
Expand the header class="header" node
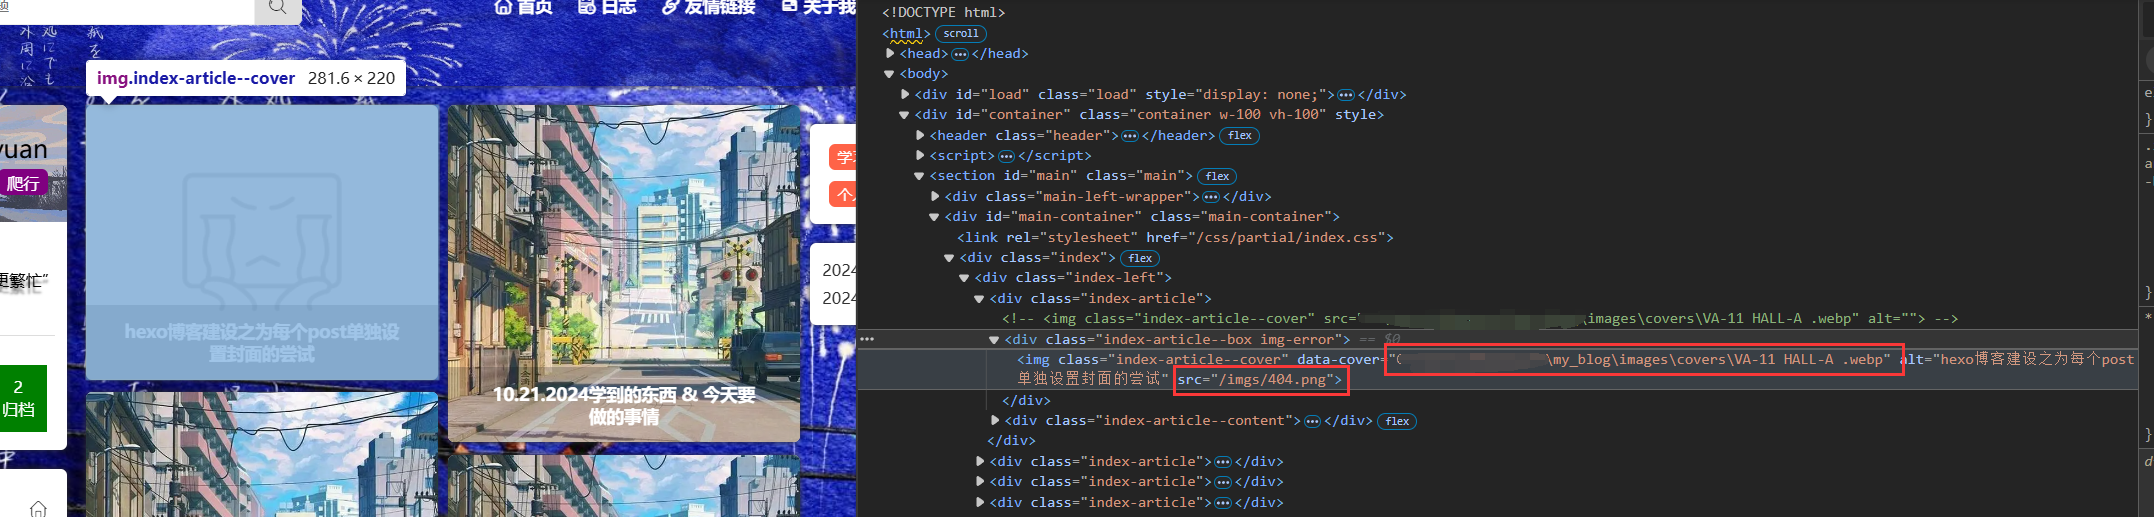coord(920,135)
